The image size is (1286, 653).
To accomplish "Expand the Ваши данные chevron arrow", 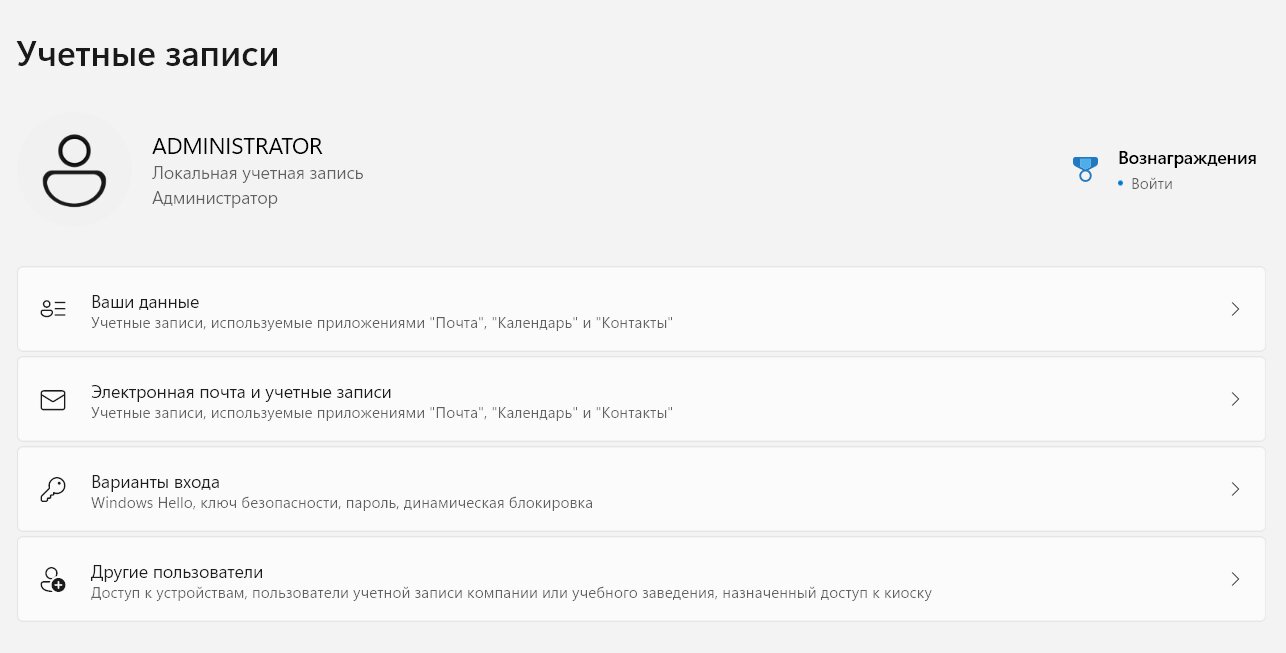I will coord(1236,309).
